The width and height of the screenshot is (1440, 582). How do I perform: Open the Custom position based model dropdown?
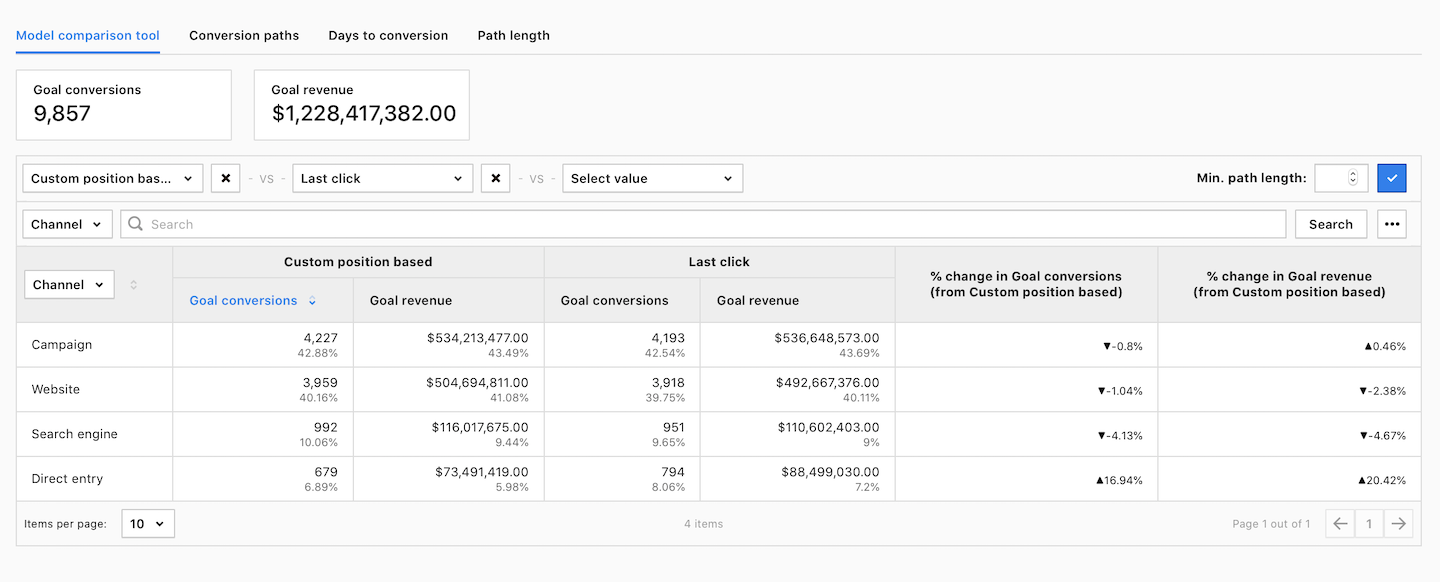(x=112, y=179)
